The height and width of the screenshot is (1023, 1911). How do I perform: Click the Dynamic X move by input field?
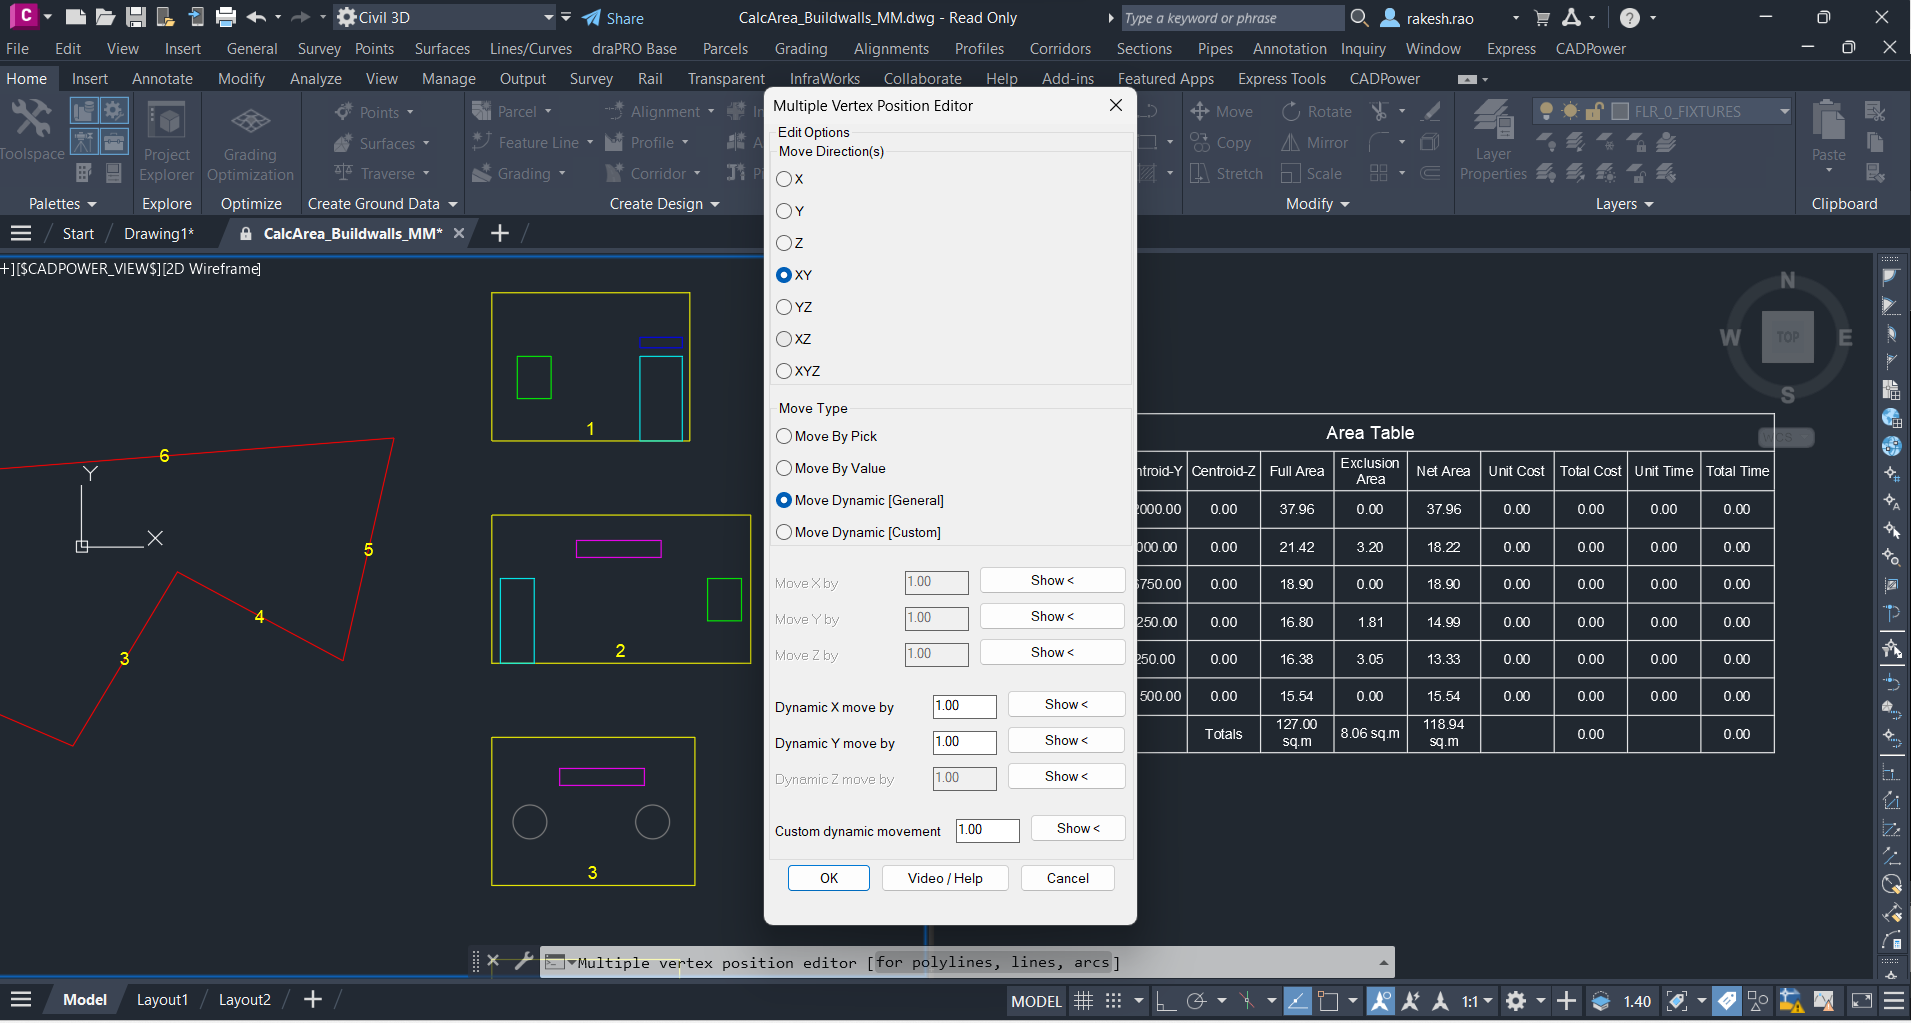[x=963, y=706]
